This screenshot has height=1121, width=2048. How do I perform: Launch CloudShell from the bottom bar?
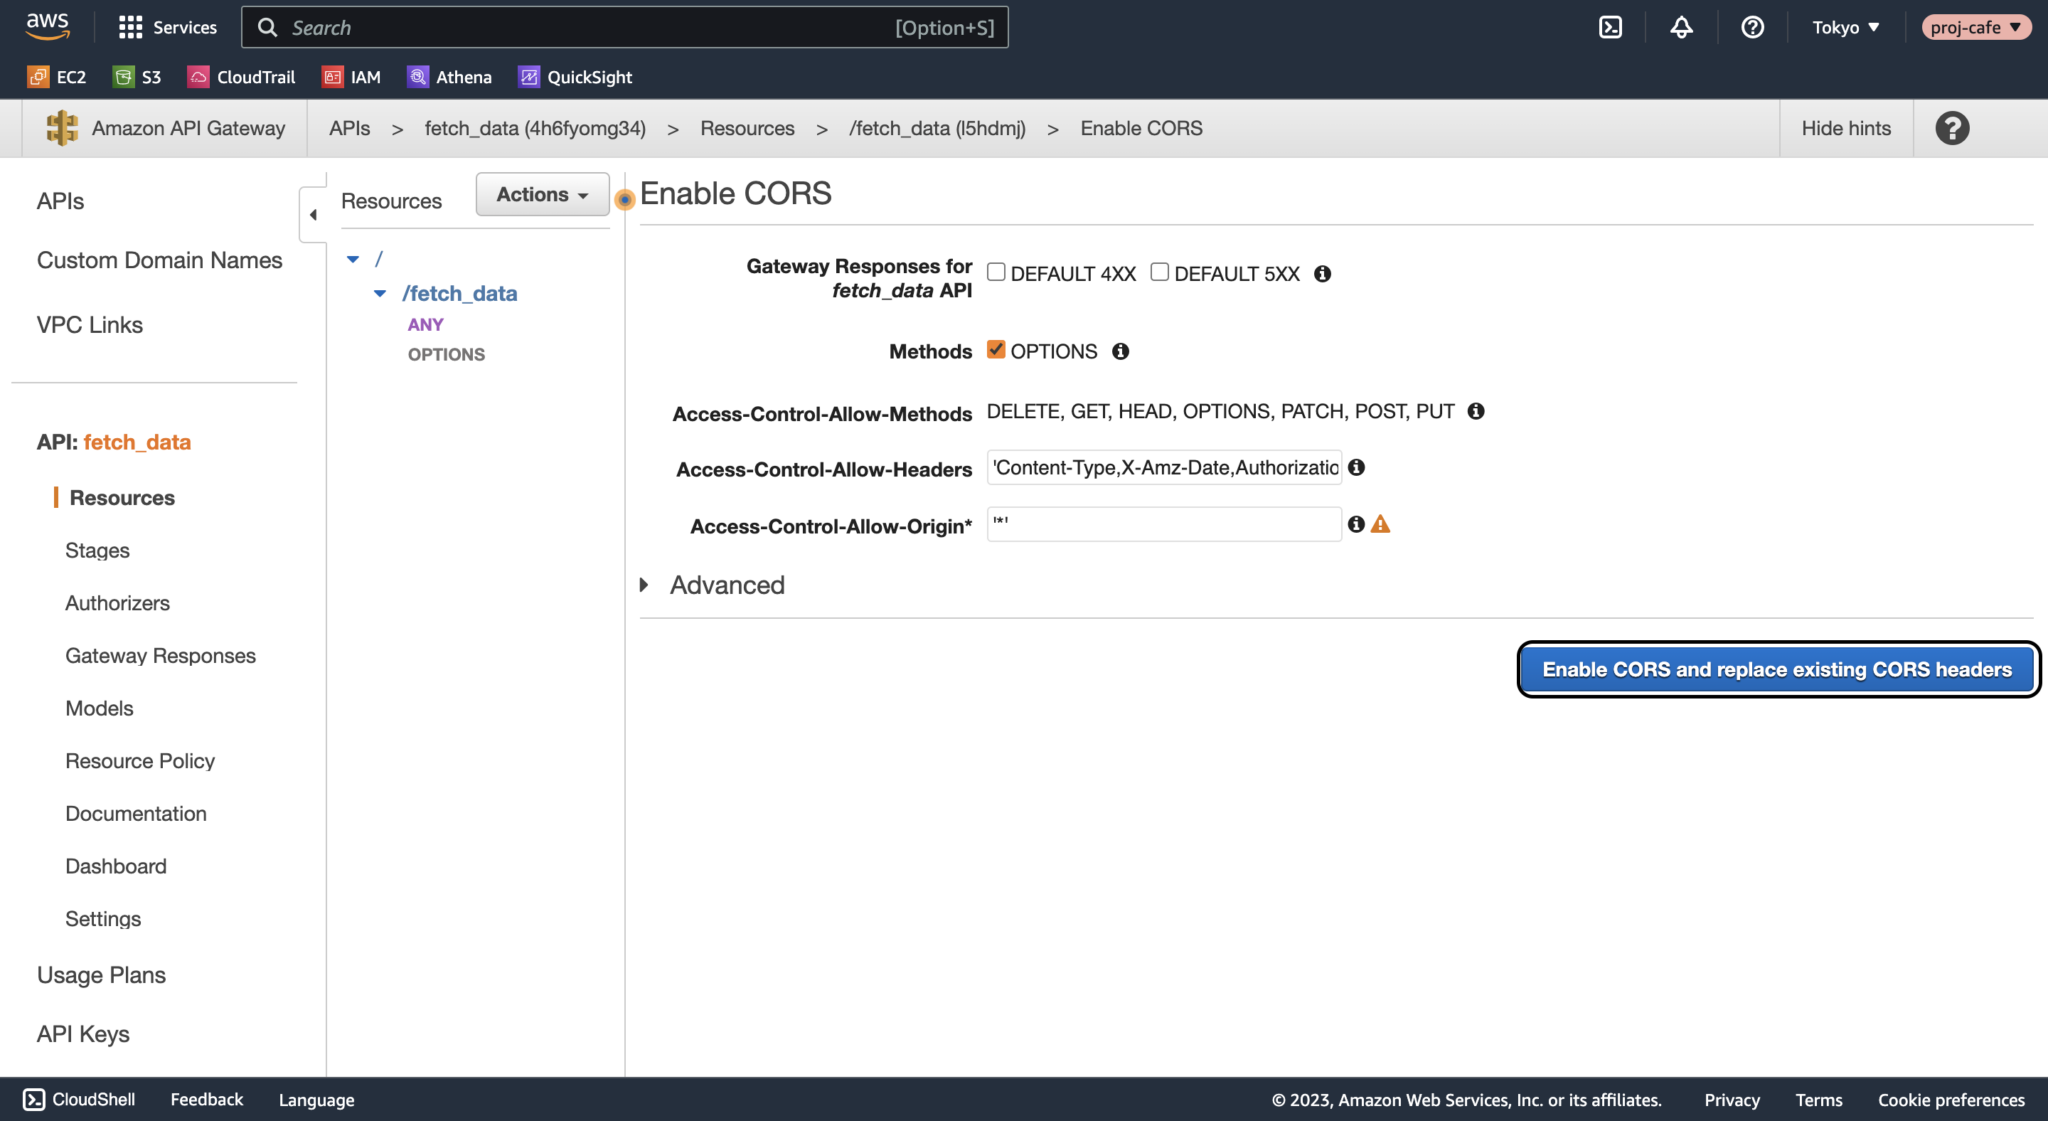click(78, 1099)
